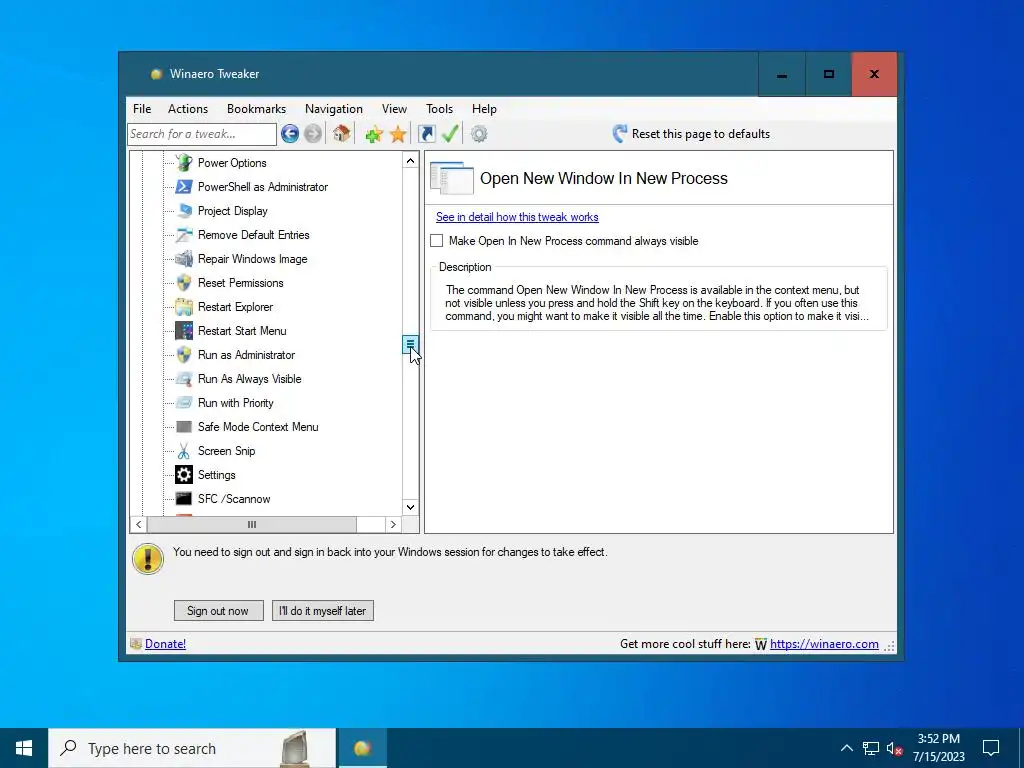Click the Screen Snip scissors icon

[x=184, y=451]
